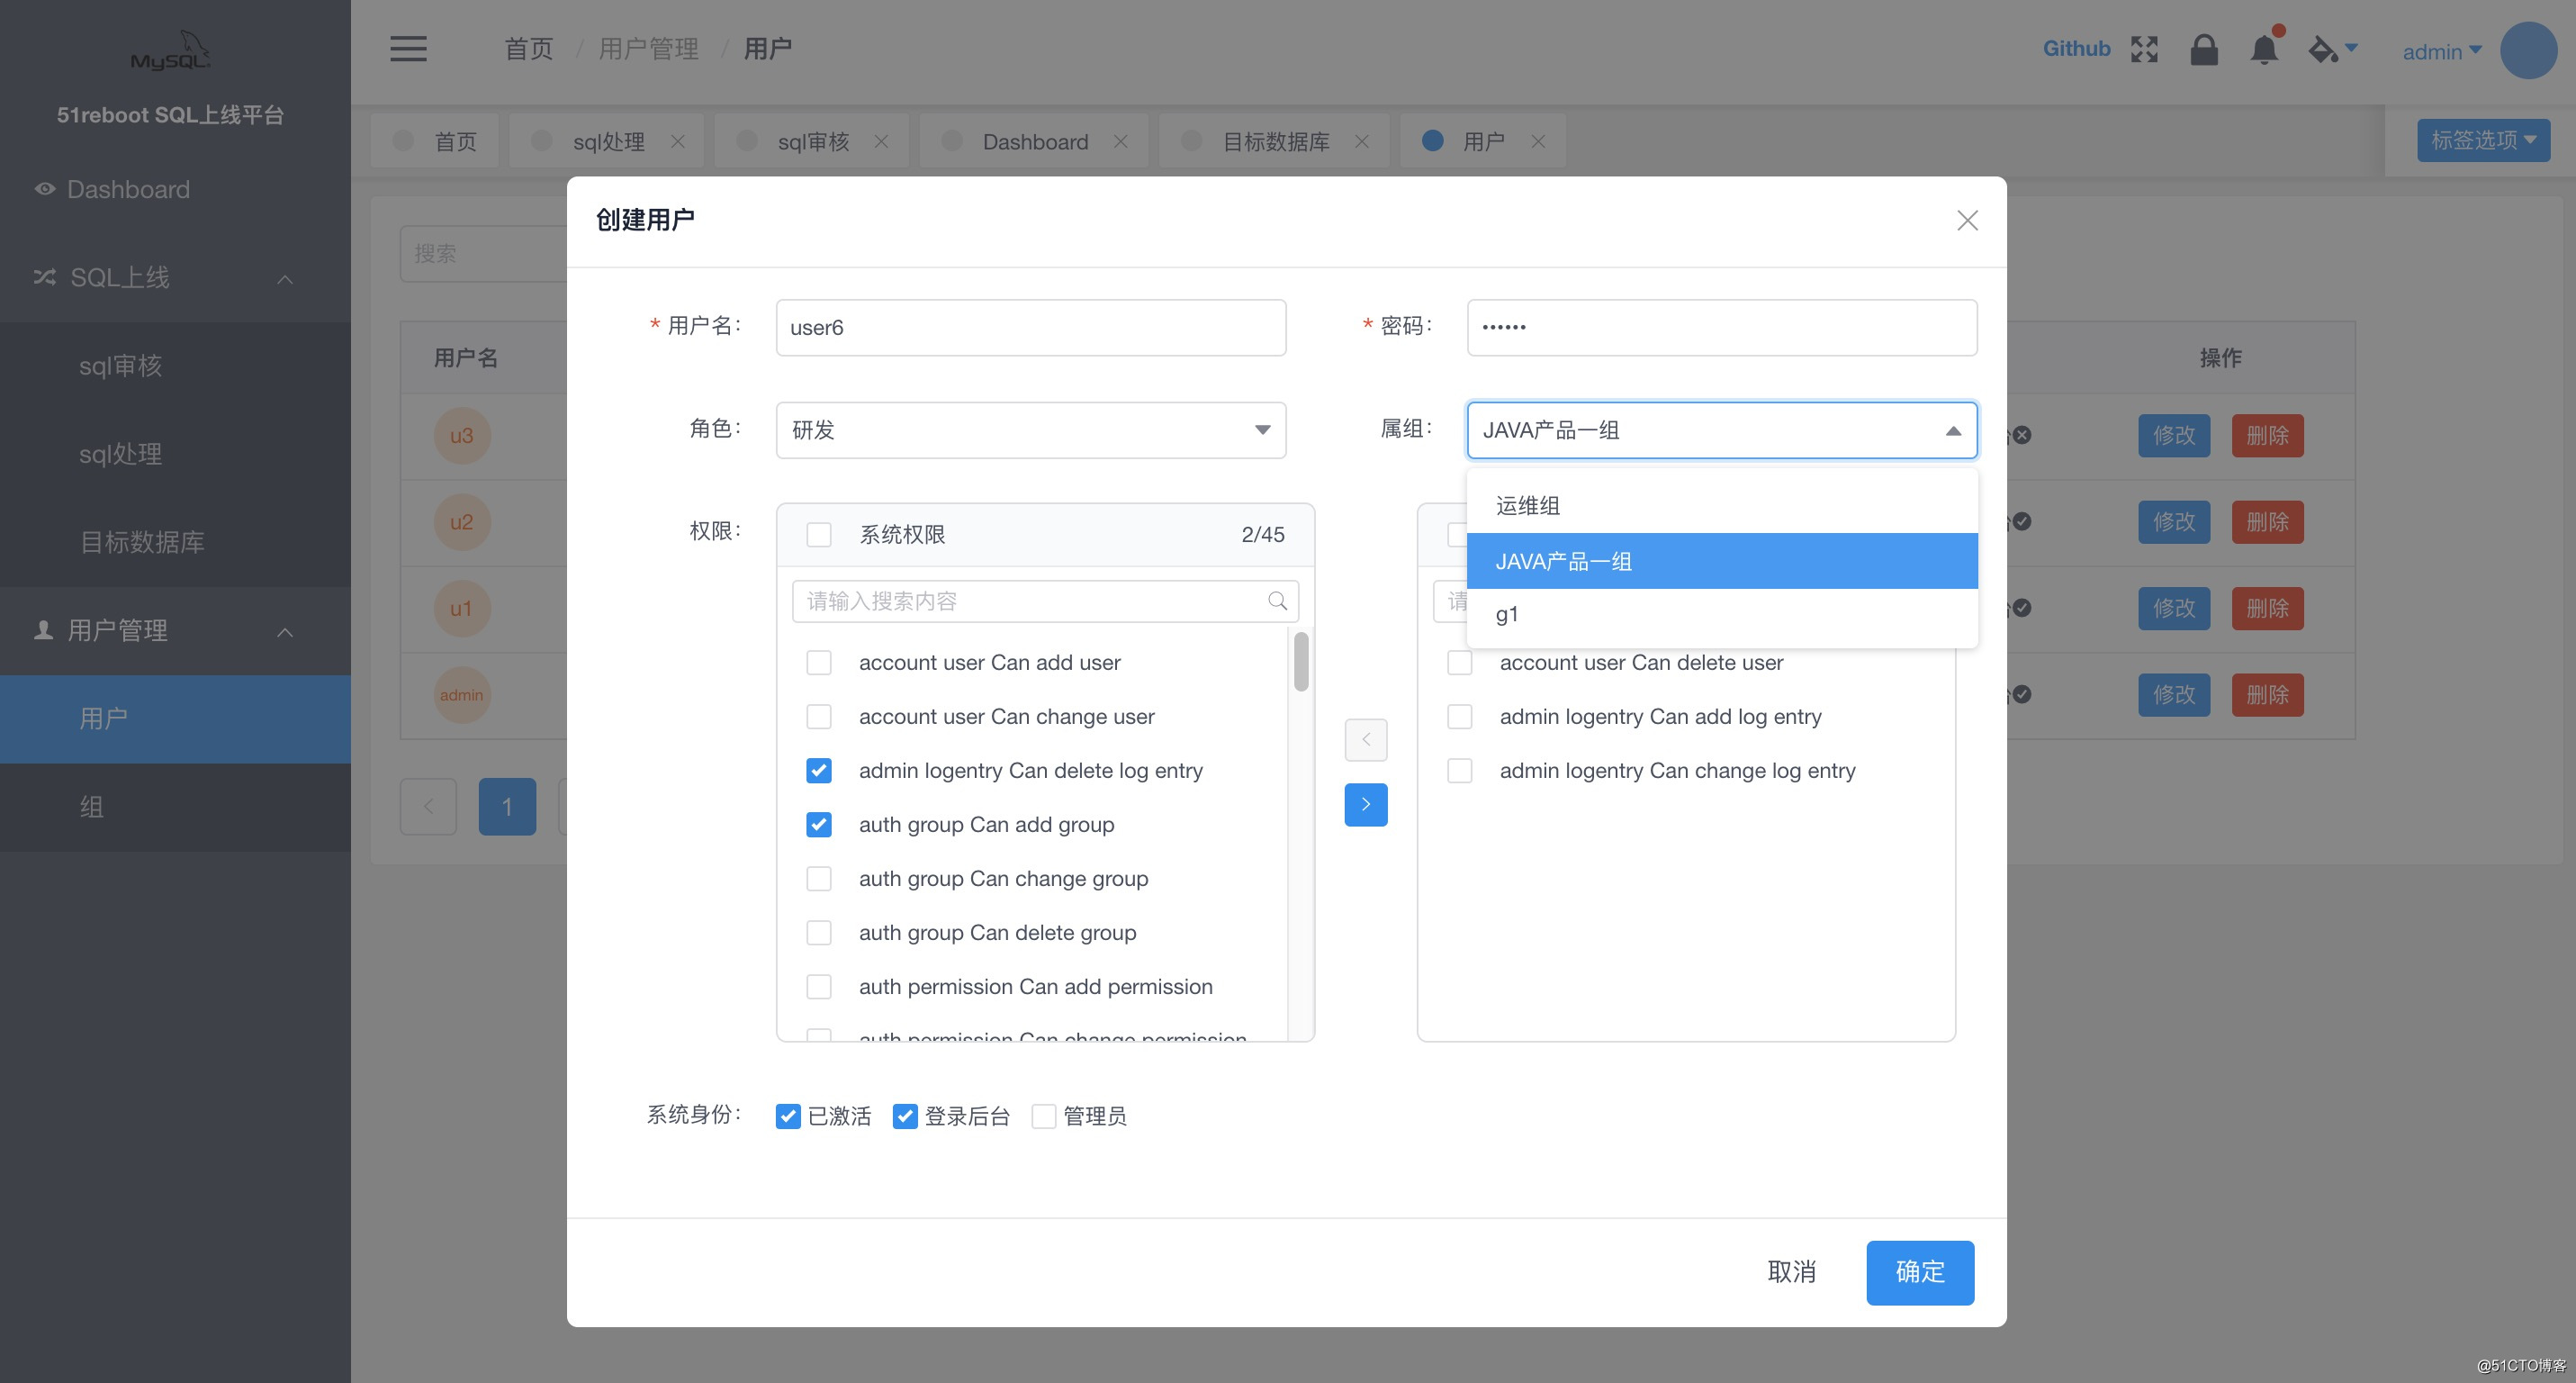
Task: Open the 目标数据库 sidebar item
Action: (175, 542)
